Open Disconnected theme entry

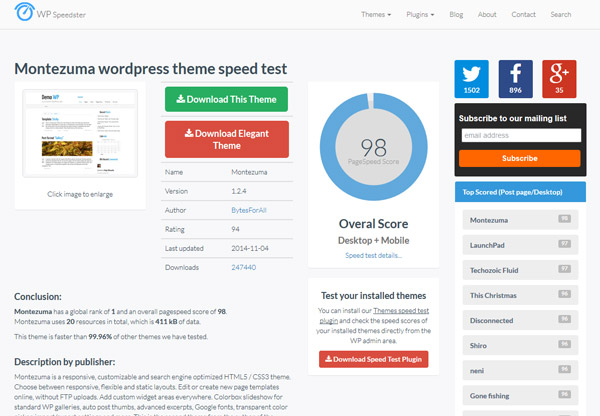520,320
